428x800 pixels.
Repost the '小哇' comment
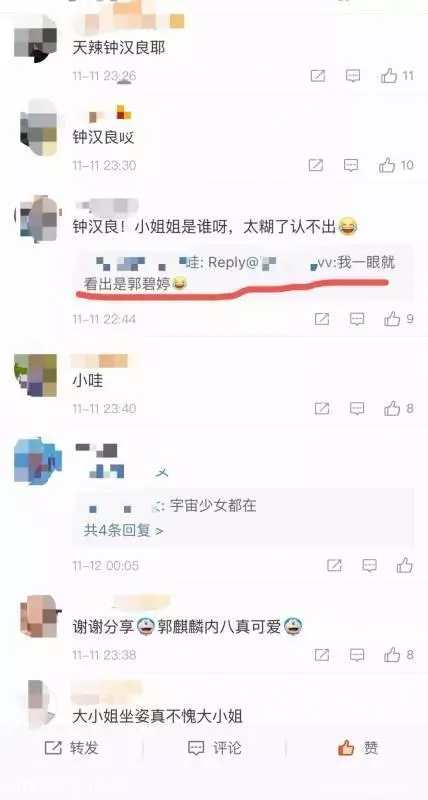pos(321,408)
